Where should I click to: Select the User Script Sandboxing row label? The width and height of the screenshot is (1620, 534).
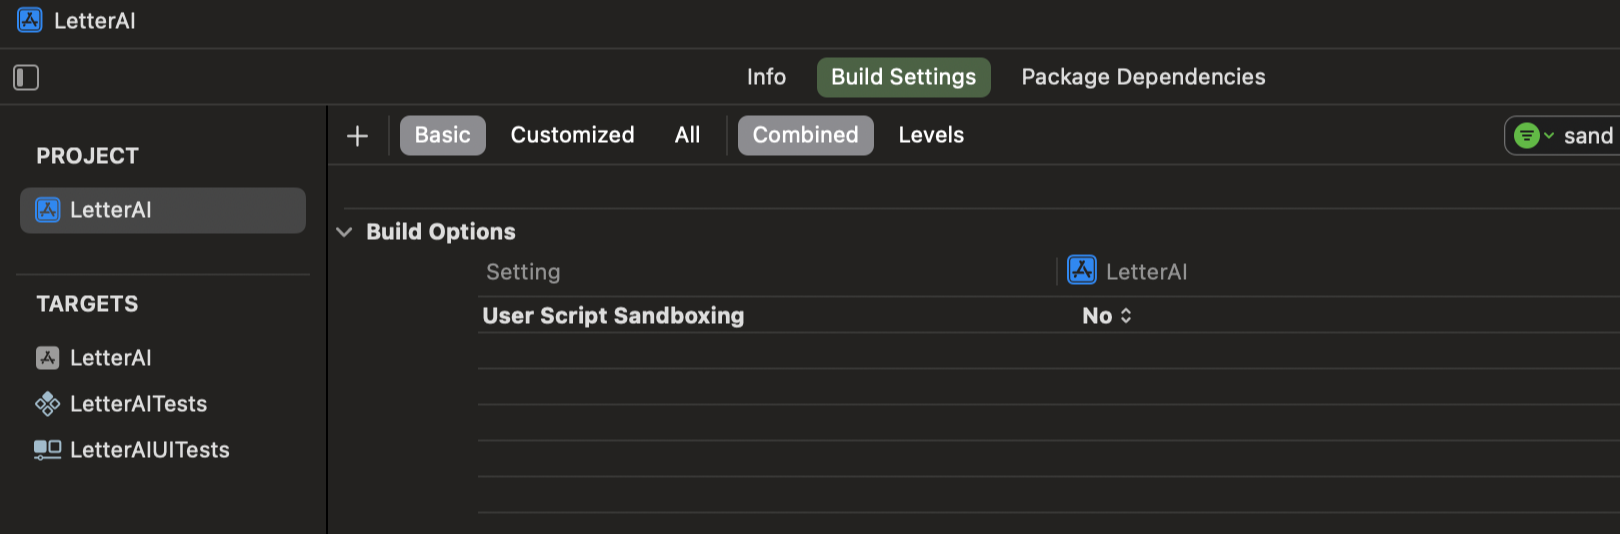(613, 316)
